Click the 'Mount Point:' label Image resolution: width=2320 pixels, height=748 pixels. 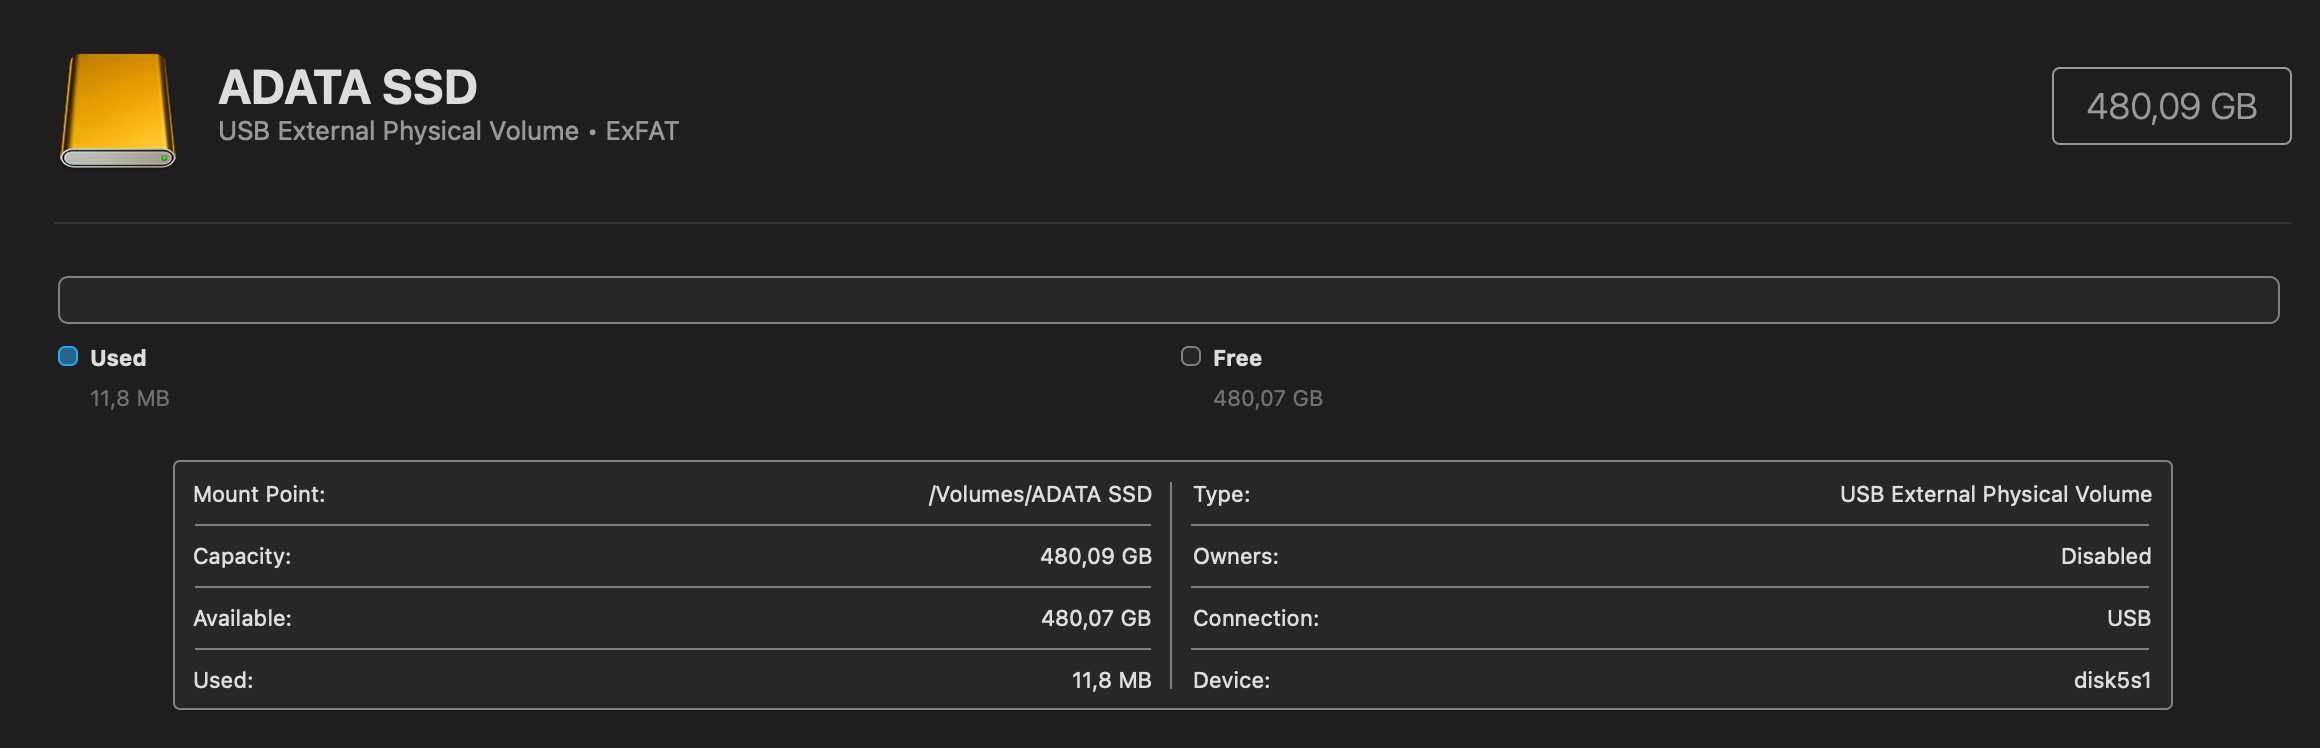click(x=259, y=494)
